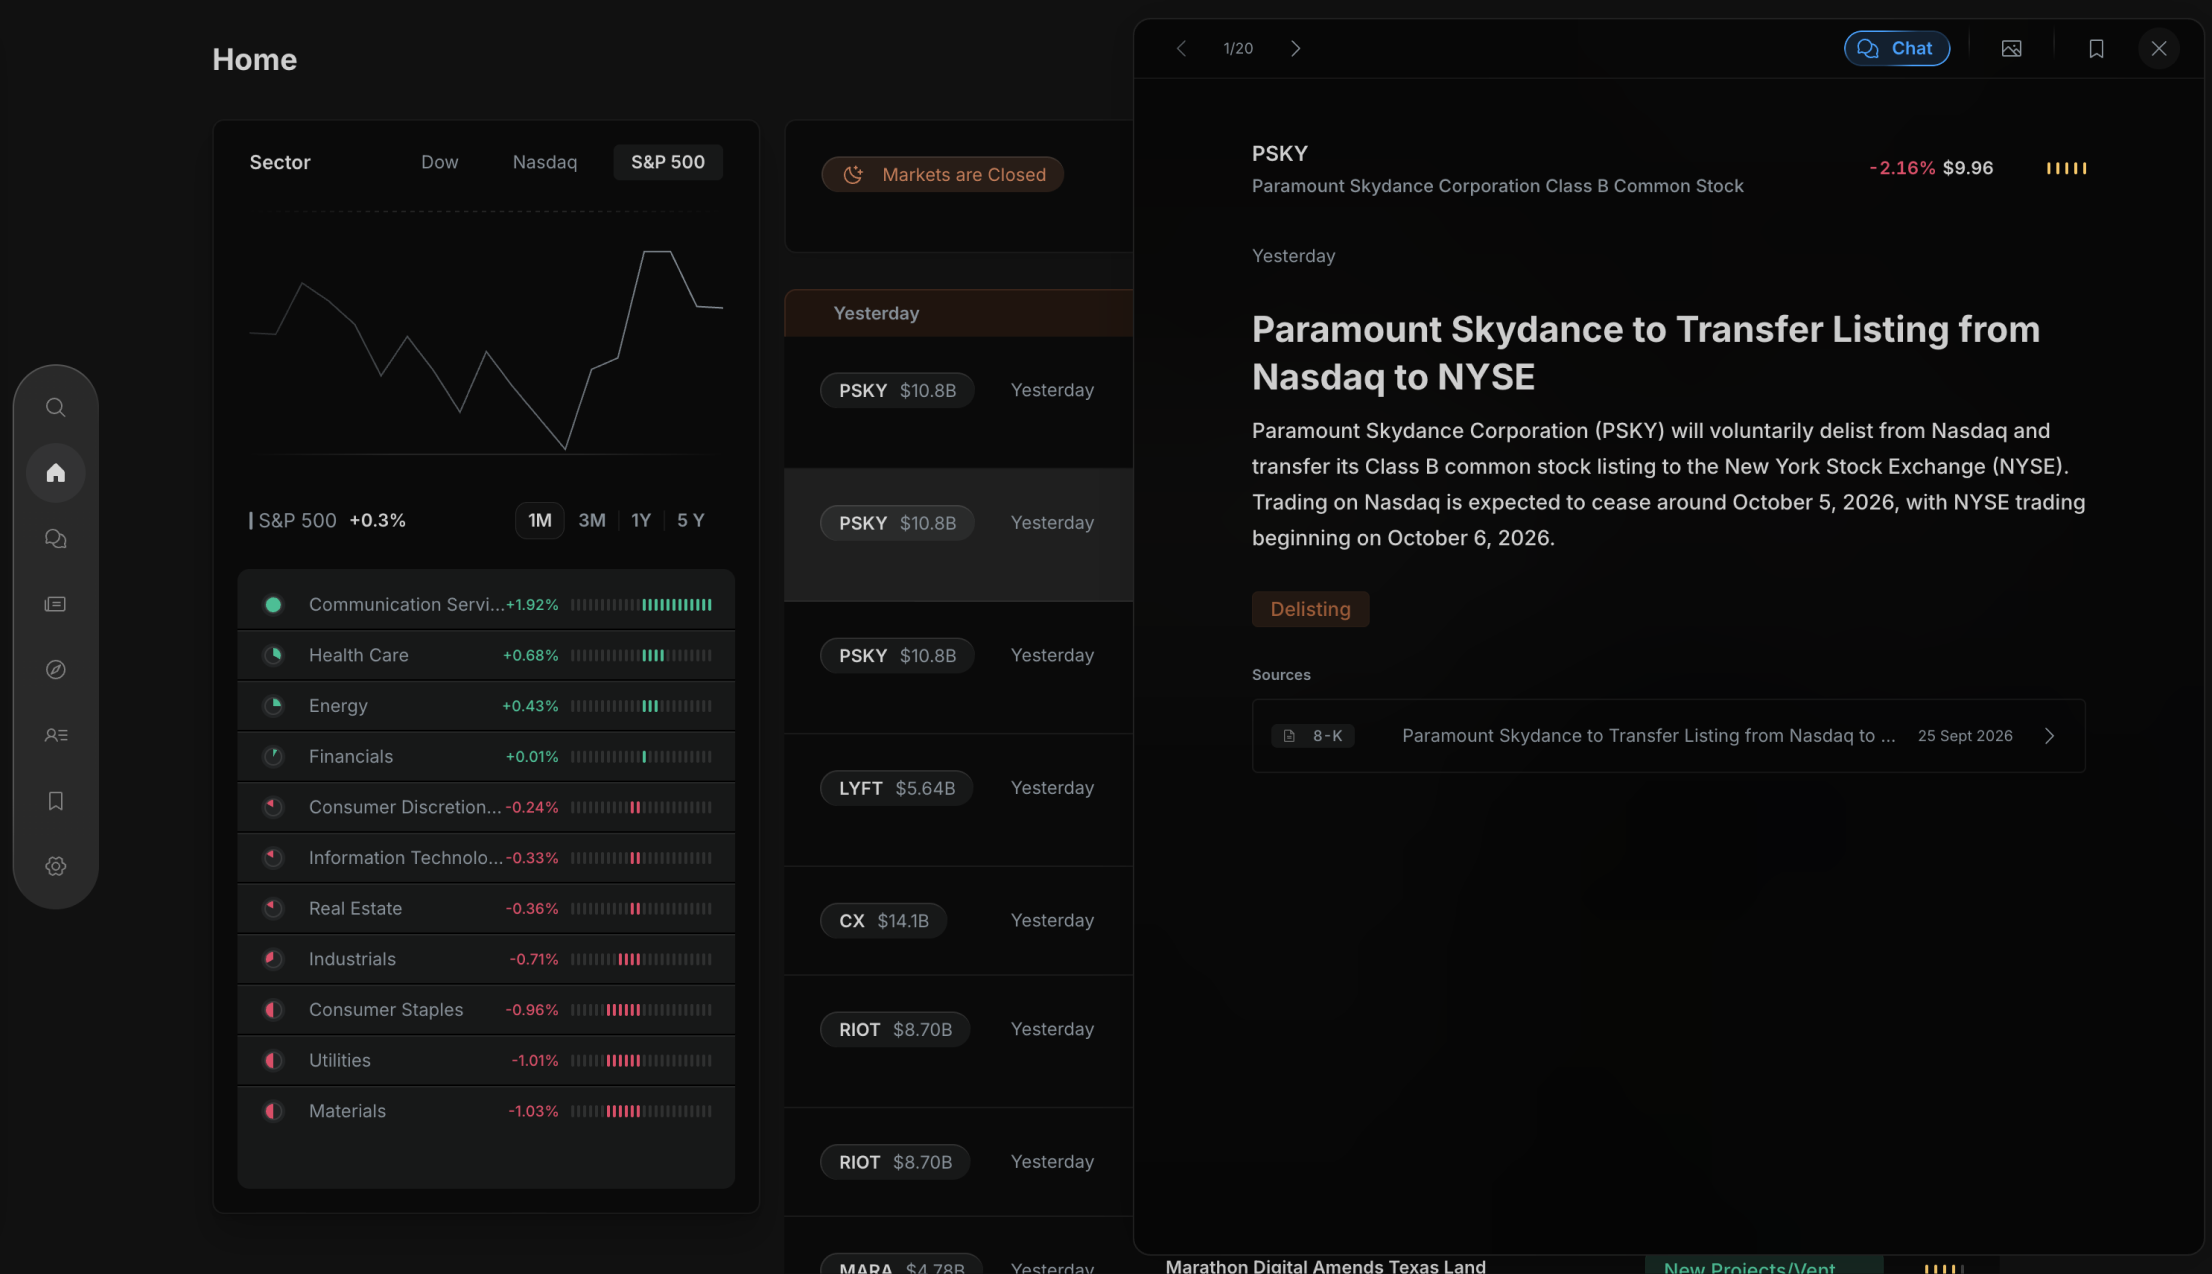Click the Materials performance bar
2212x1274 pixels.
point(641,1111)
